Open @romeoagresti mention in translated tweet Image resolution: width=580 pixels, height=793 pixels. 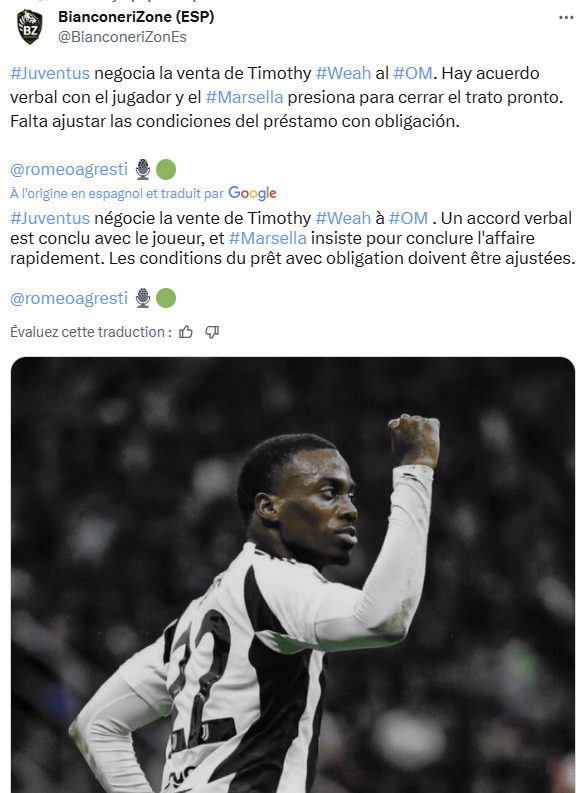pyautogui.click(x=69, y=298)
